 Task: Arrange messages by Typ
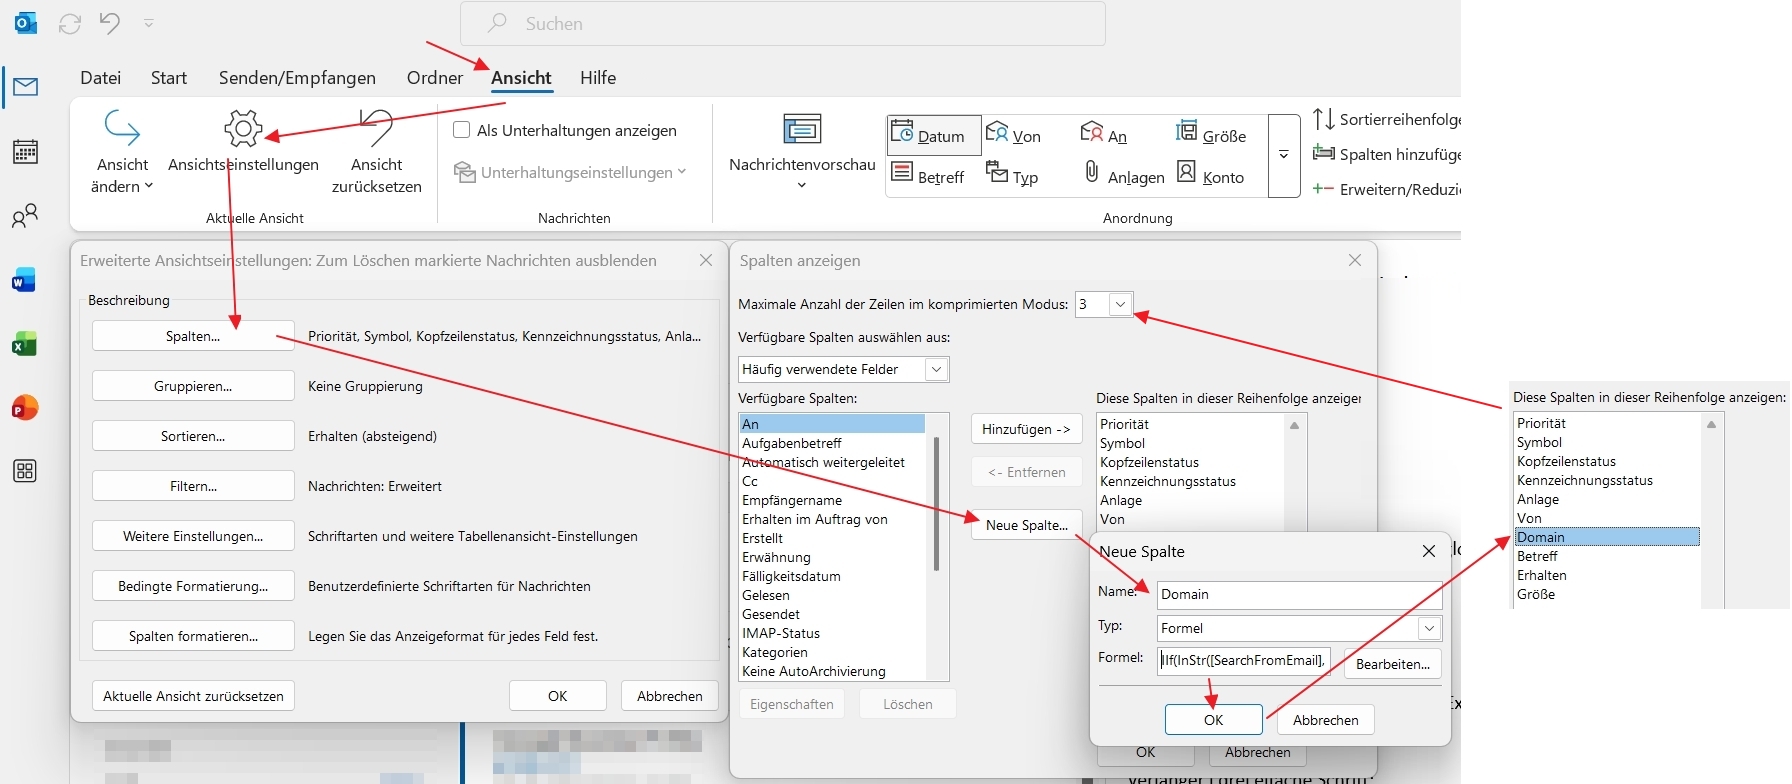click(x=1012, y=175)
